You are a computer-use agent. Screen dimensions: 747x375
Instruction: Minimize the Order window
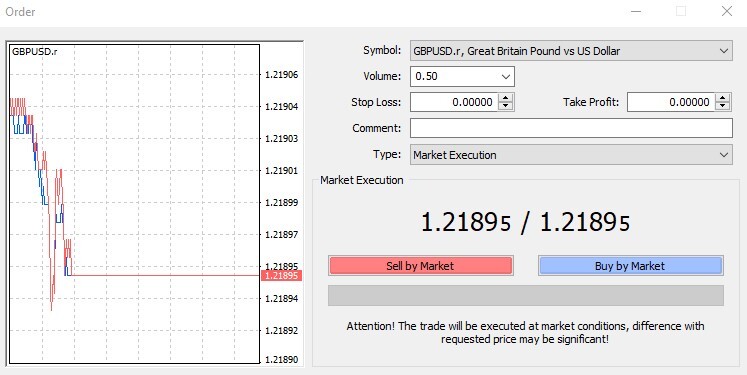[636, 11]
